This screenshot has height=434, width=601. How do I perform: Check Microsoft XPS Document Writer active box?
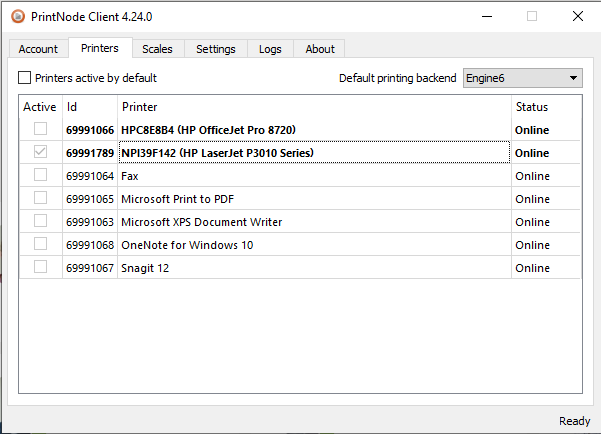[40, 221]
